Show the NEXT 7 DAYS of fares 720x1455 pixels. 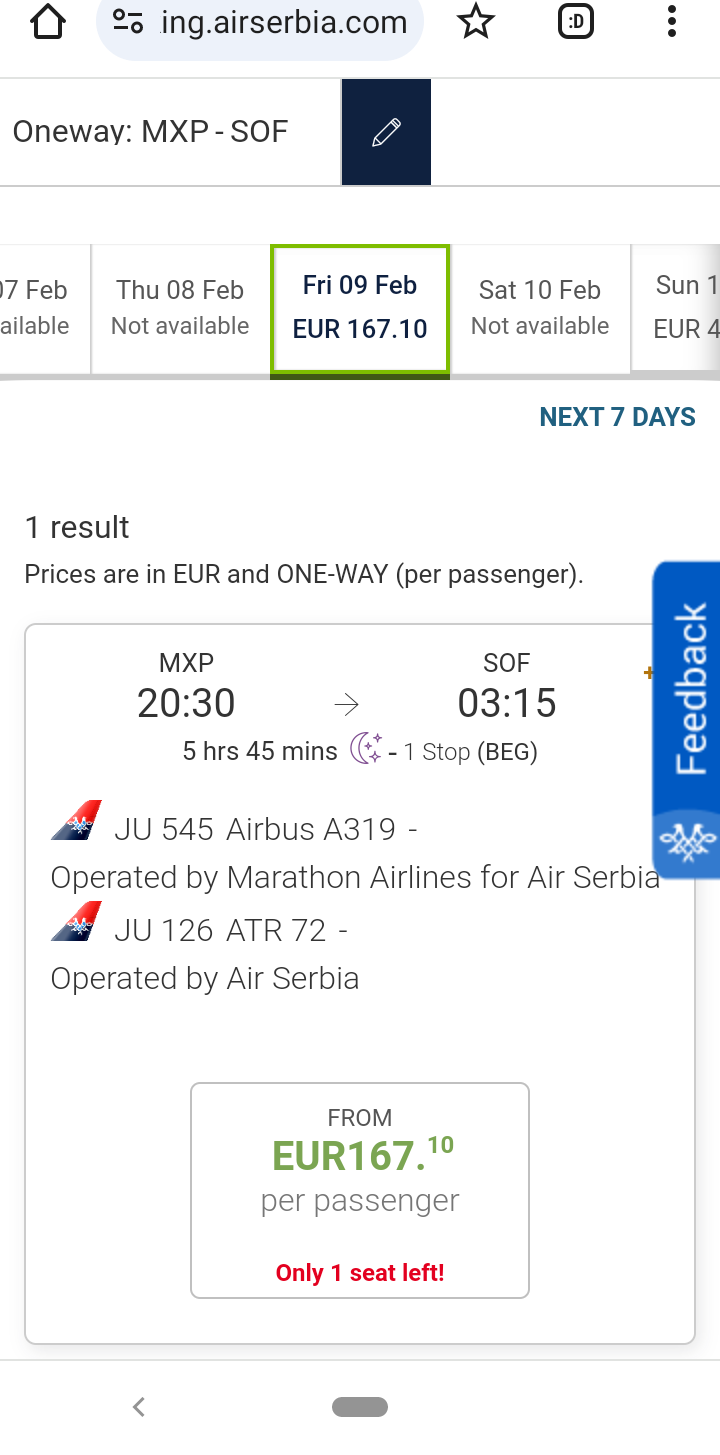(x=617, y=417)
